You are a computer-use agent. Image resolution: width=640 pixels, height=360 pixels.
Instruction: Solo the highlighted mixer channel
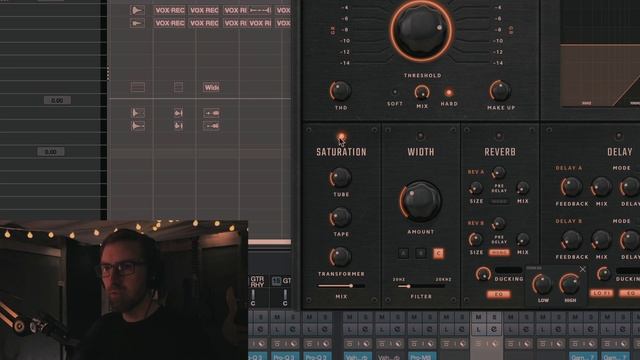tap(494, 317)
